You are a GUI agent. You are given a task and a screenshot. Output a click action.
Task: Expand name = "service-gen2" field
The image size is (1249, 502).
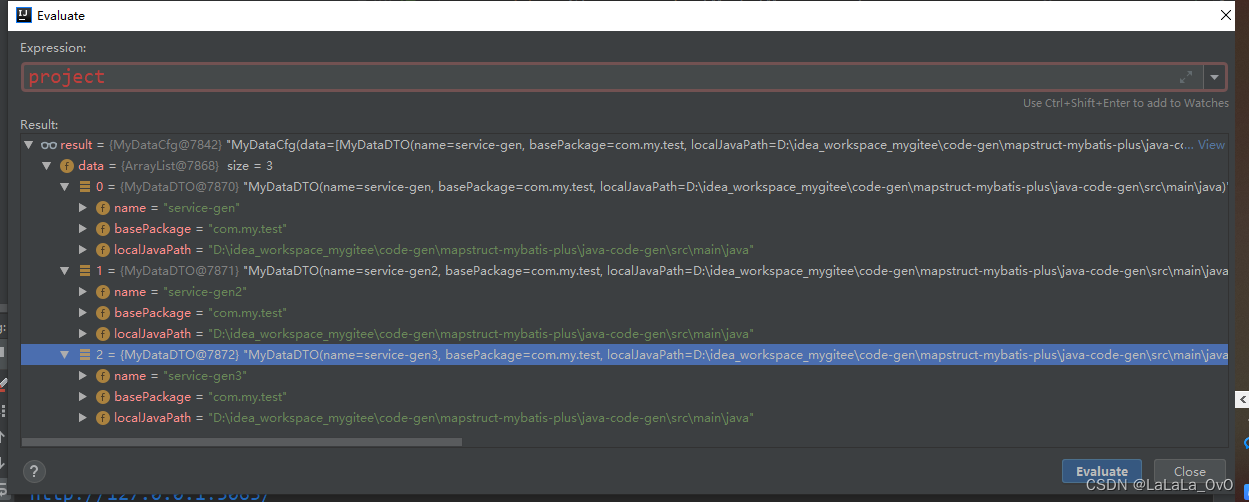[x=84, y=292]
